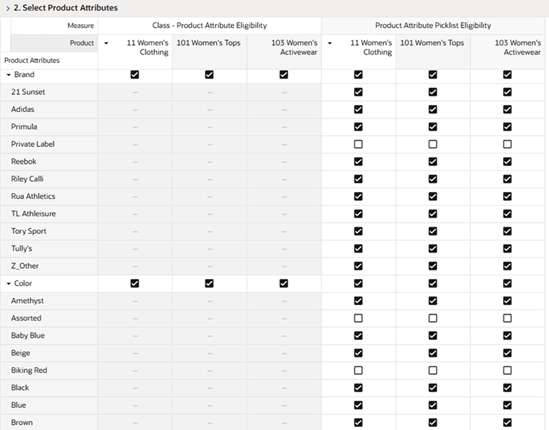This screenshot has width=549, height=430.
Task: Uncheck TL Athleisure picklist for 11 Women's Clothing
Action: point(358,214)
